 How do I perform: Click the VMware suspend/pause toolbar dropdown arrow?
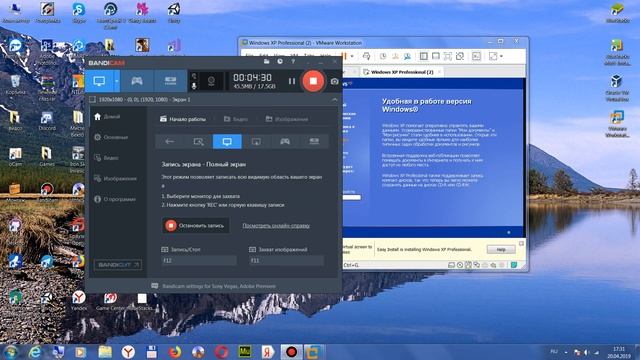[352, 56]
